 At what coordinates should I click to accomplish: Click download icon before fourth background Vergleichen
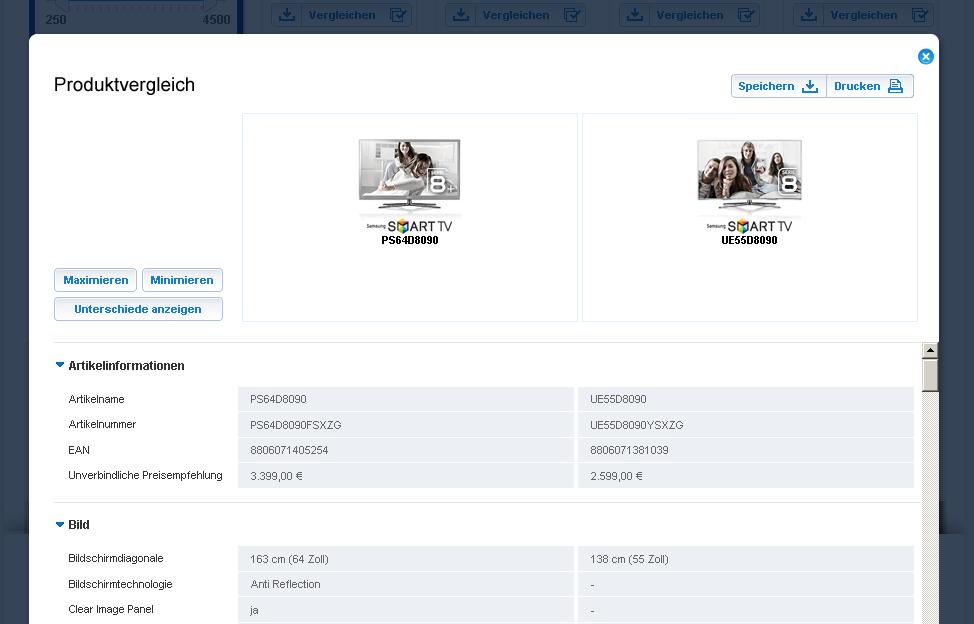coord(809,14)
